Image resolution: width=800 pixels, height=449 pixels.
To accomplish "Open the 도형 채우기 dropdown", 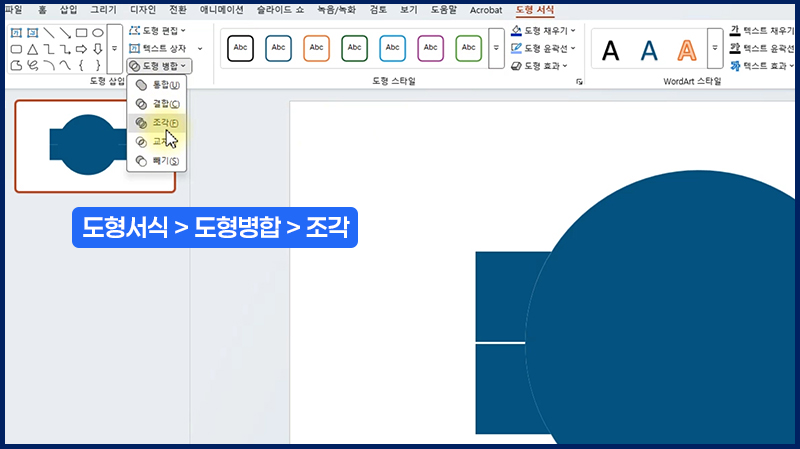I will [543, 31].
